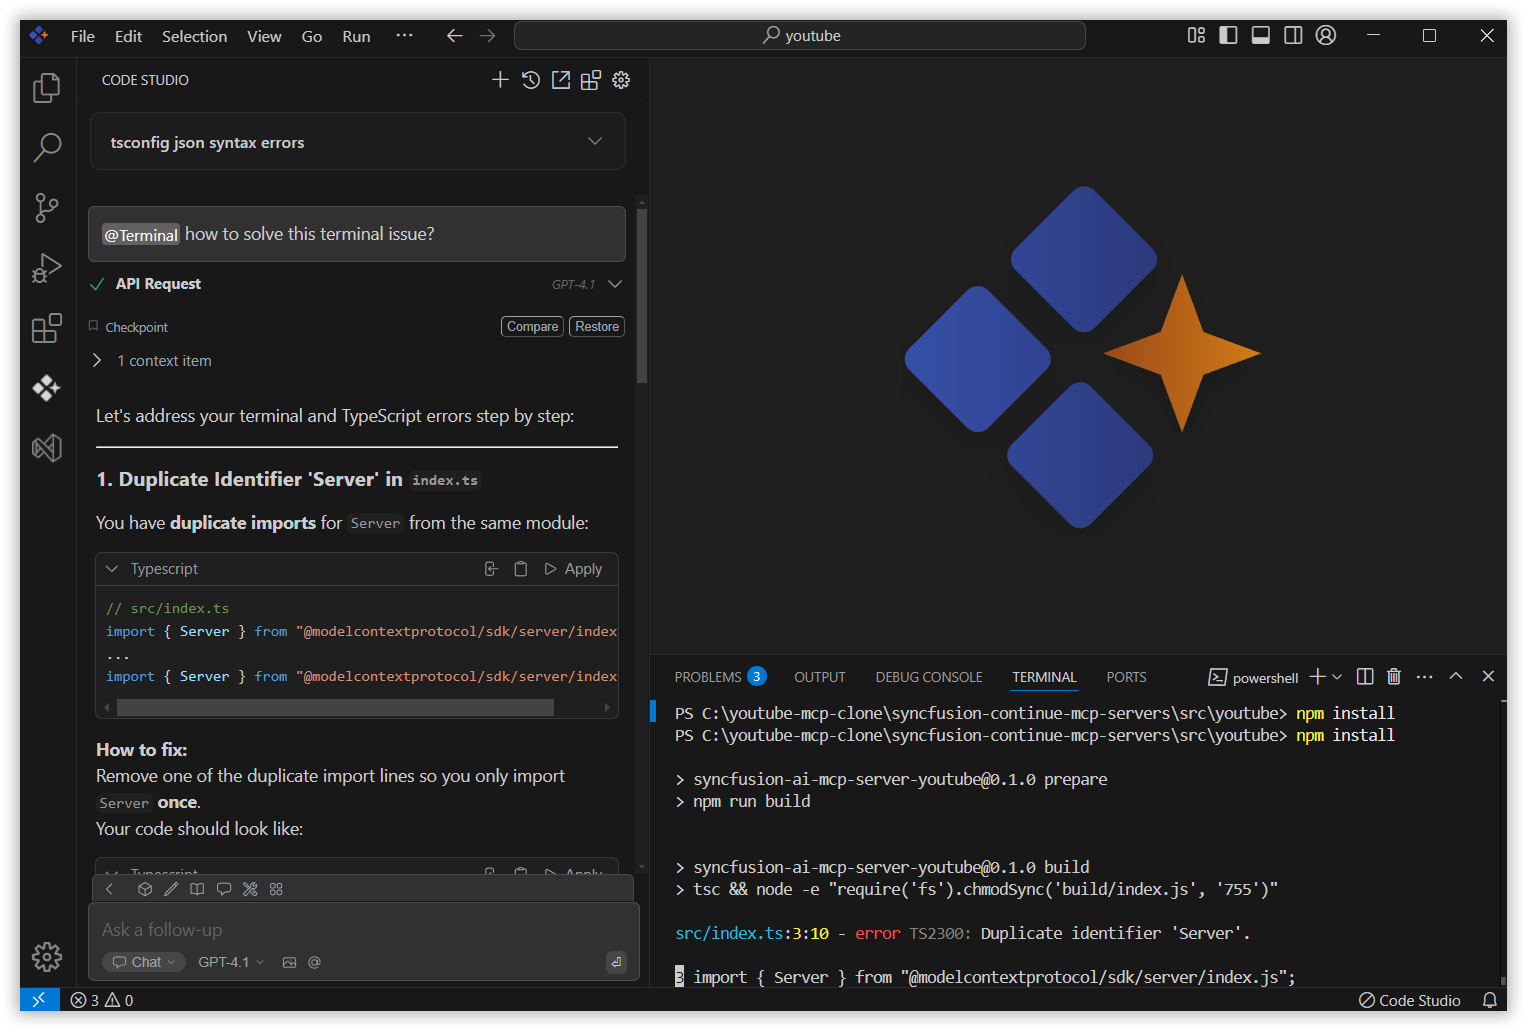Open errors and warnings count in status bar
The width and height of the screenshot is (1527, 1031).
tap(102, 1000)
